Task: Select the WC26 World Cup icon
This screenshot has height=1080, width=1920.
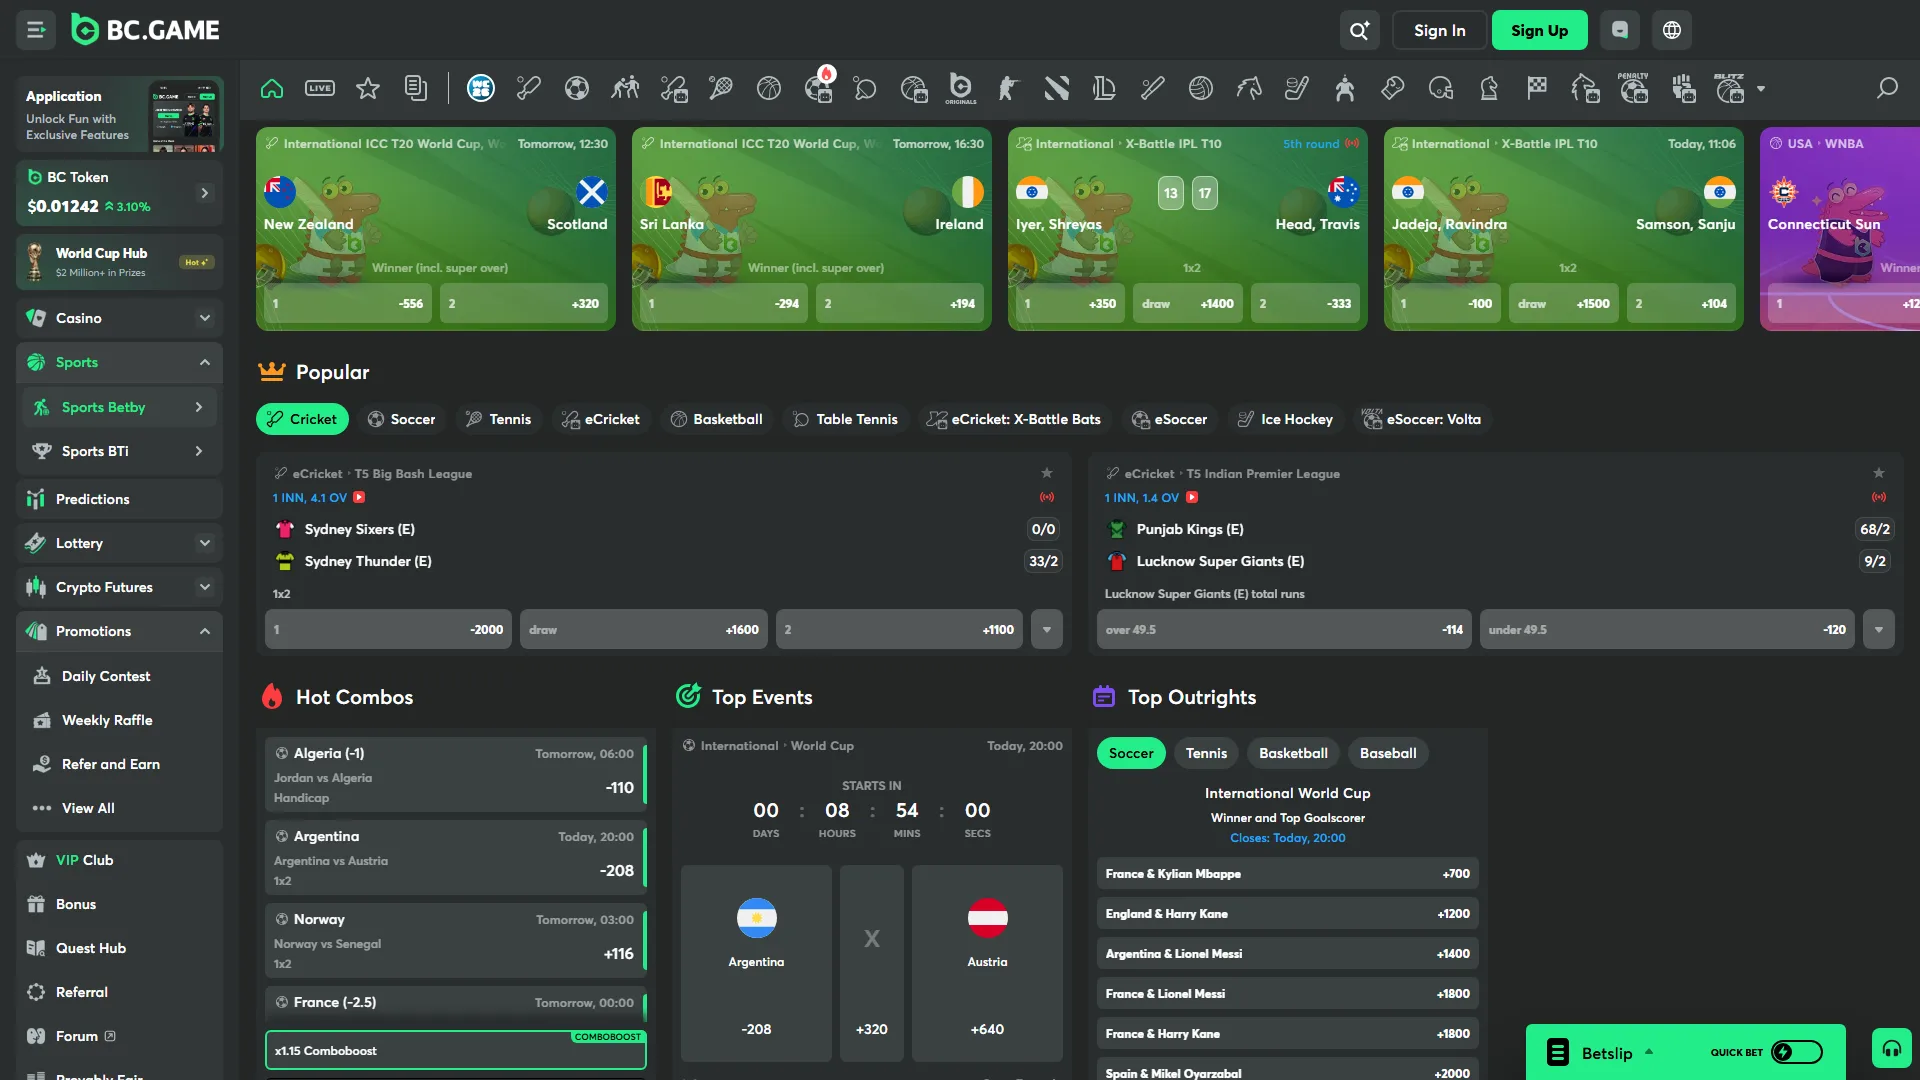Action: pyautogui.click(x=481, y=88)
